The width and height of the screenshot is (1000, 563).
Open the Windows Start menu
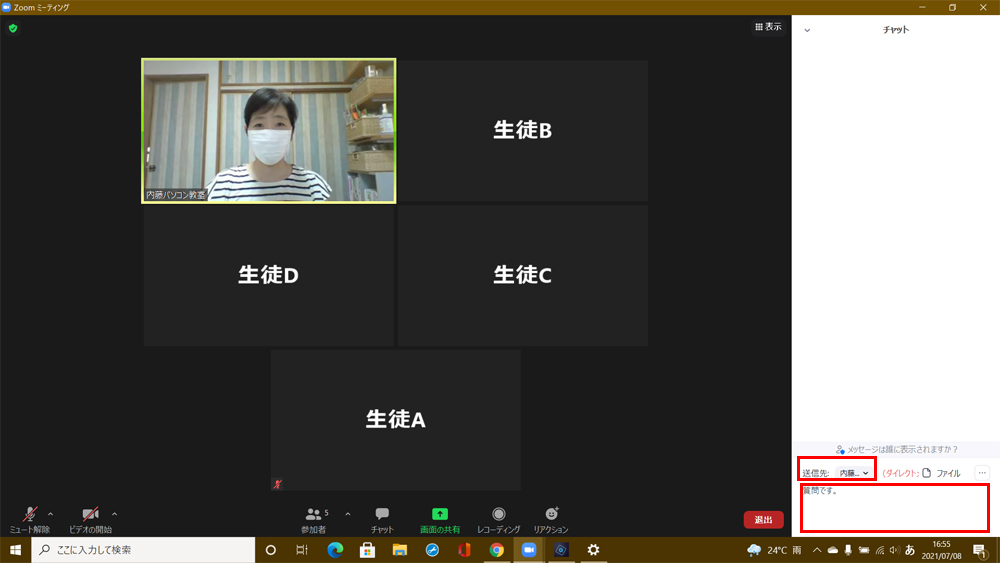(15, 550)
